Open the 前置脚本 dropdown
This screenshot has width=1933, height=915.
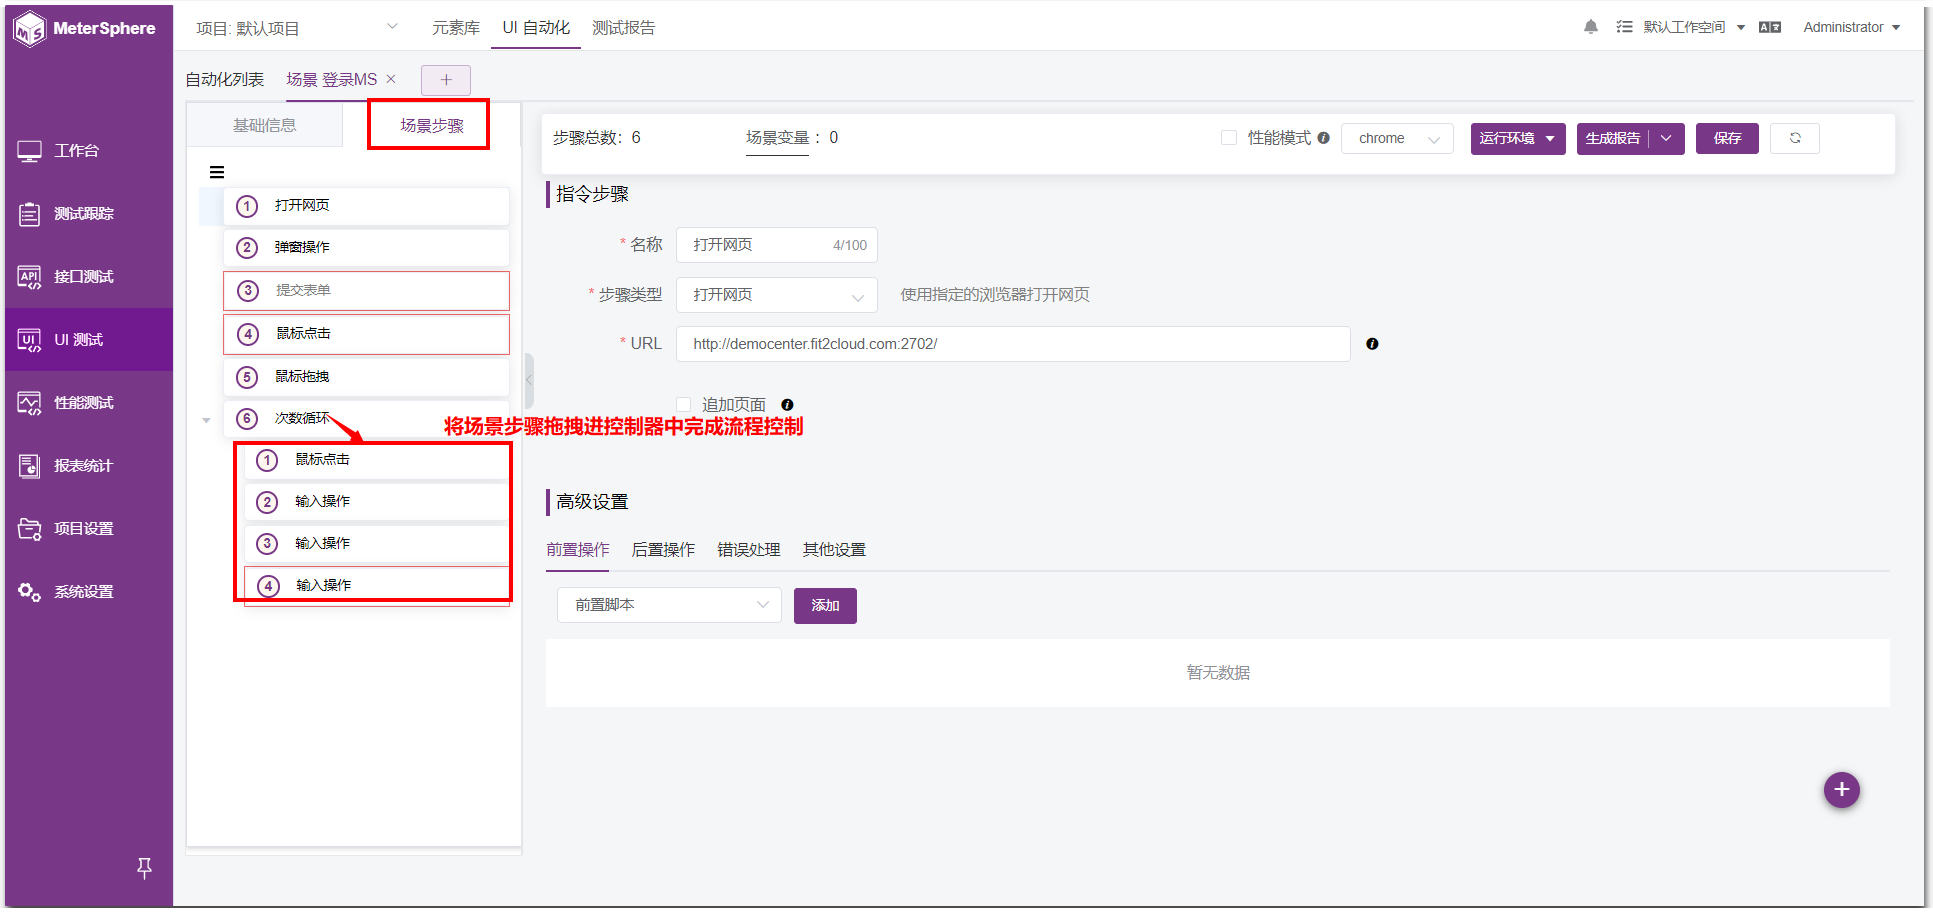[x=669, y=605]
